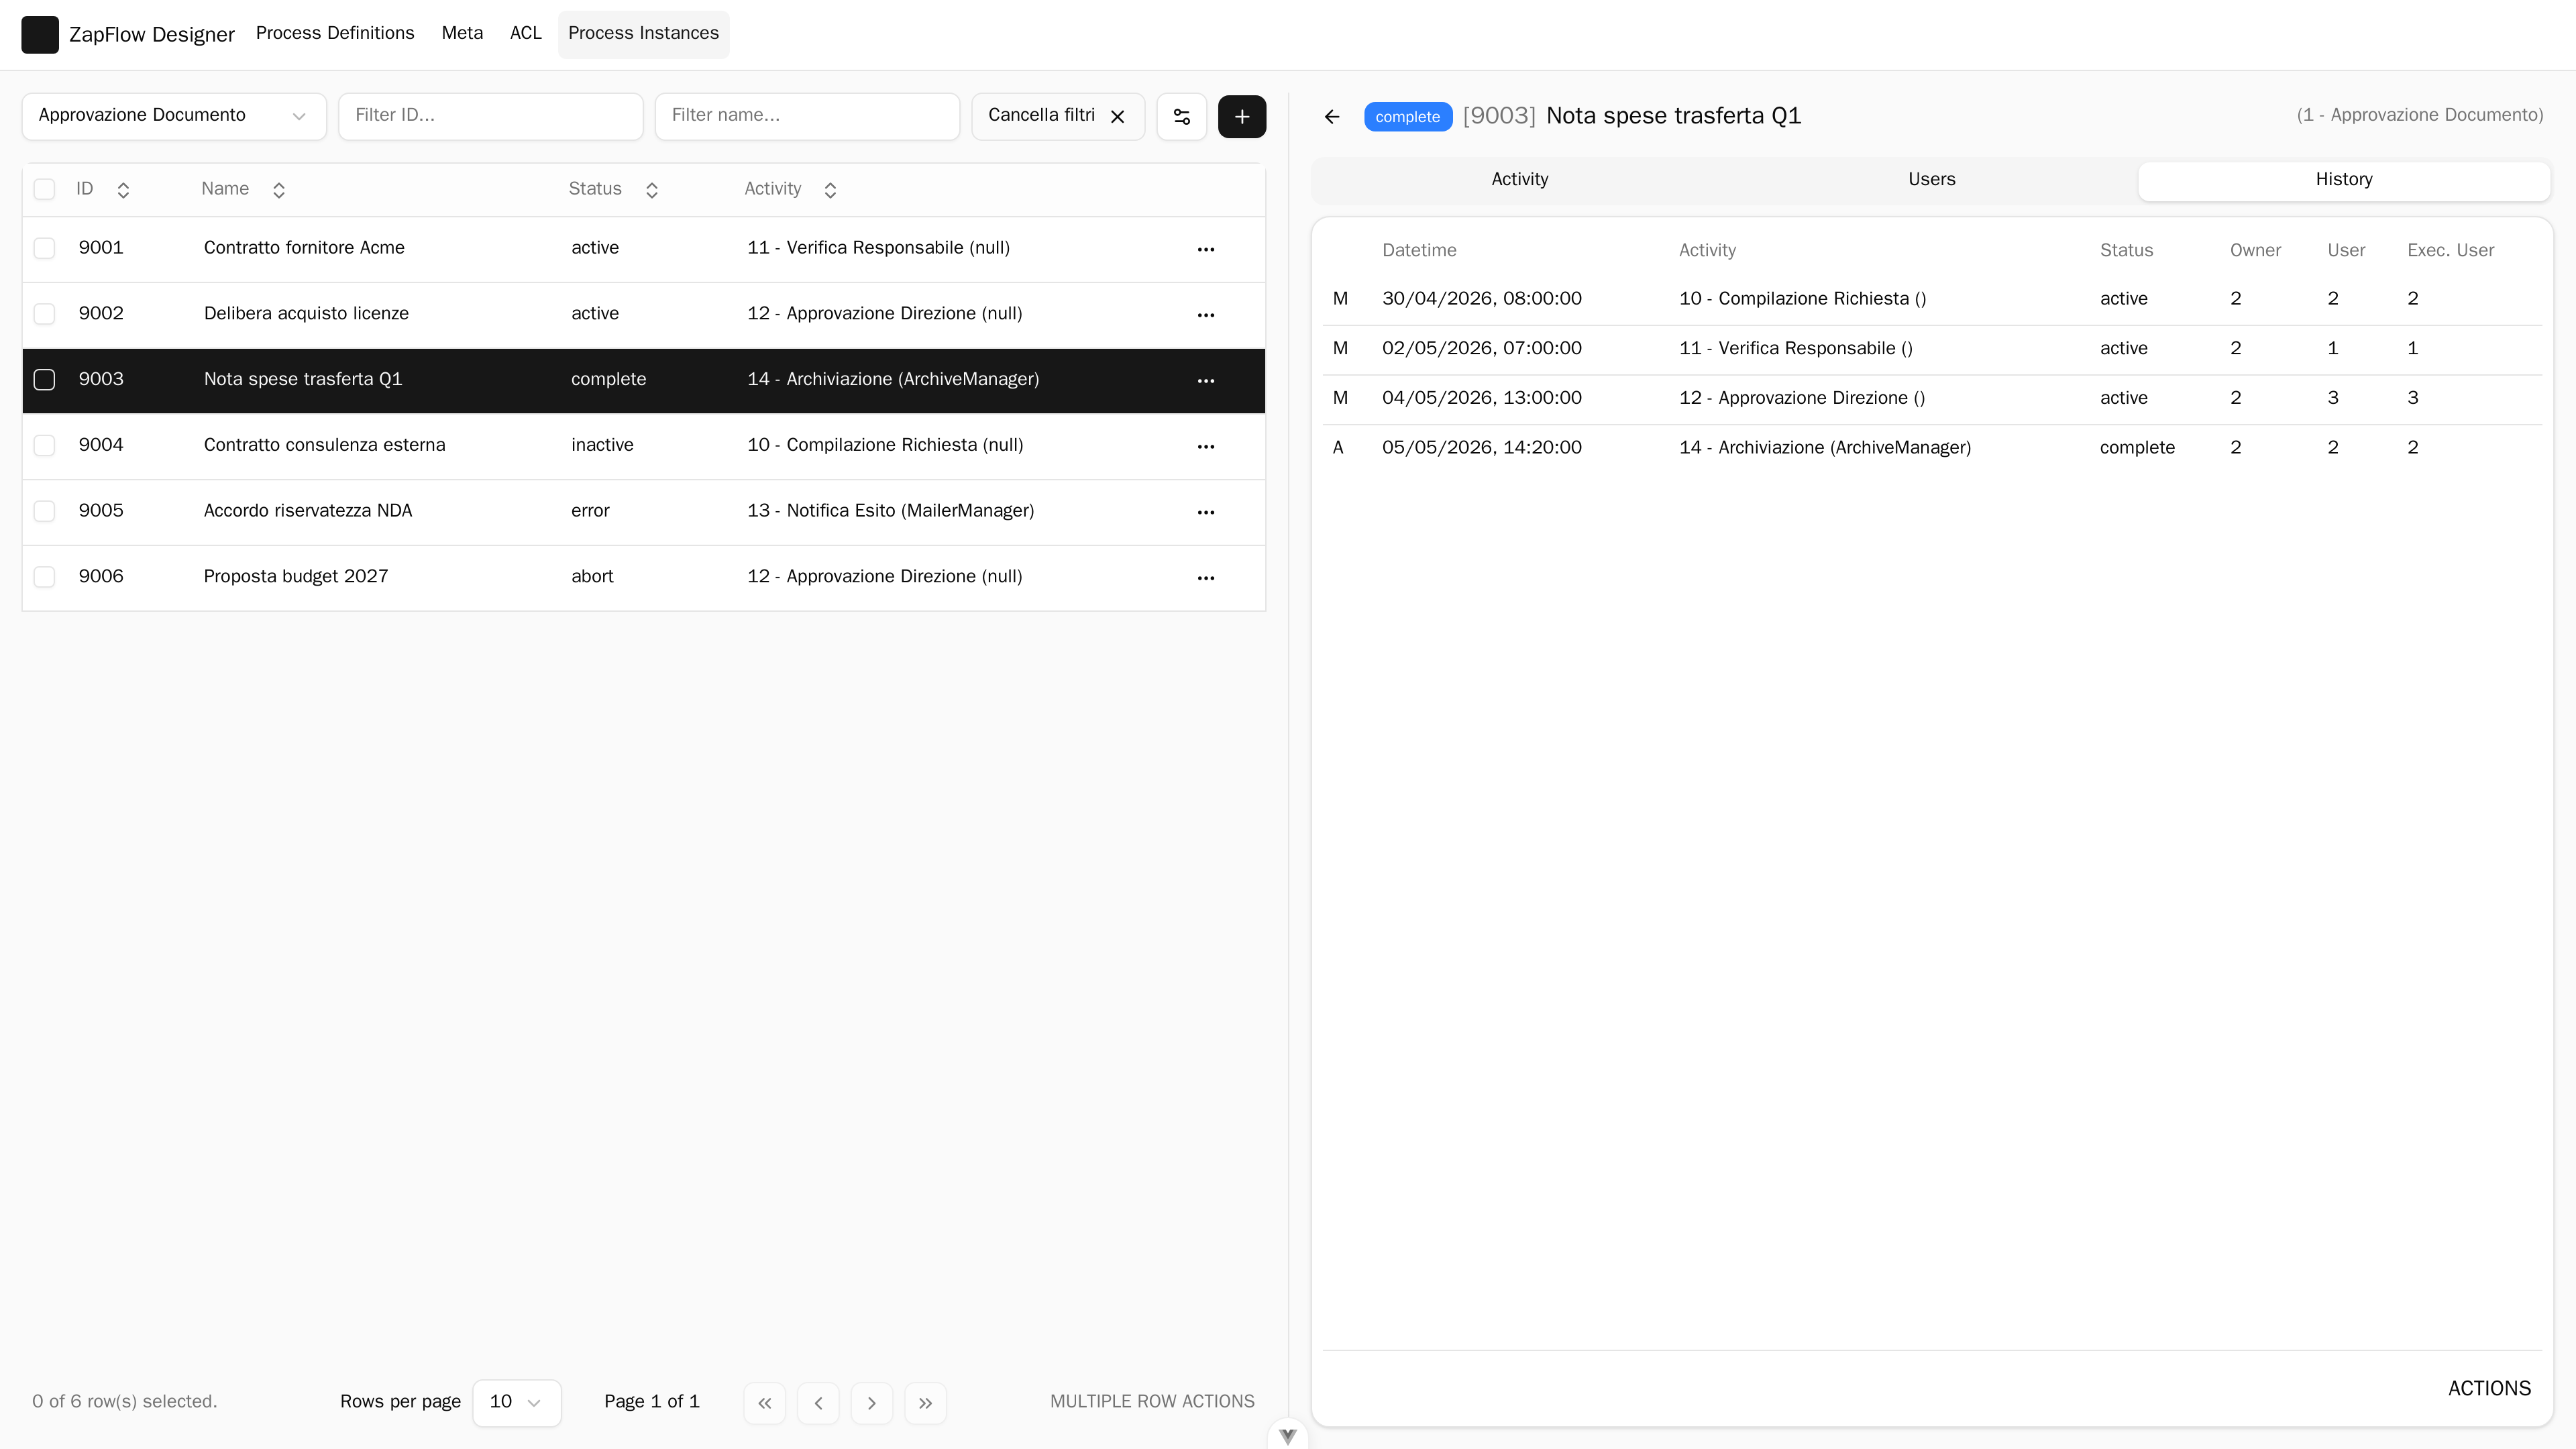The width and height of the screenshot is (2576, 1449).
Task: Click activity 13 - Notifica Esito (MailerManager)
Action: coord(890,511)
